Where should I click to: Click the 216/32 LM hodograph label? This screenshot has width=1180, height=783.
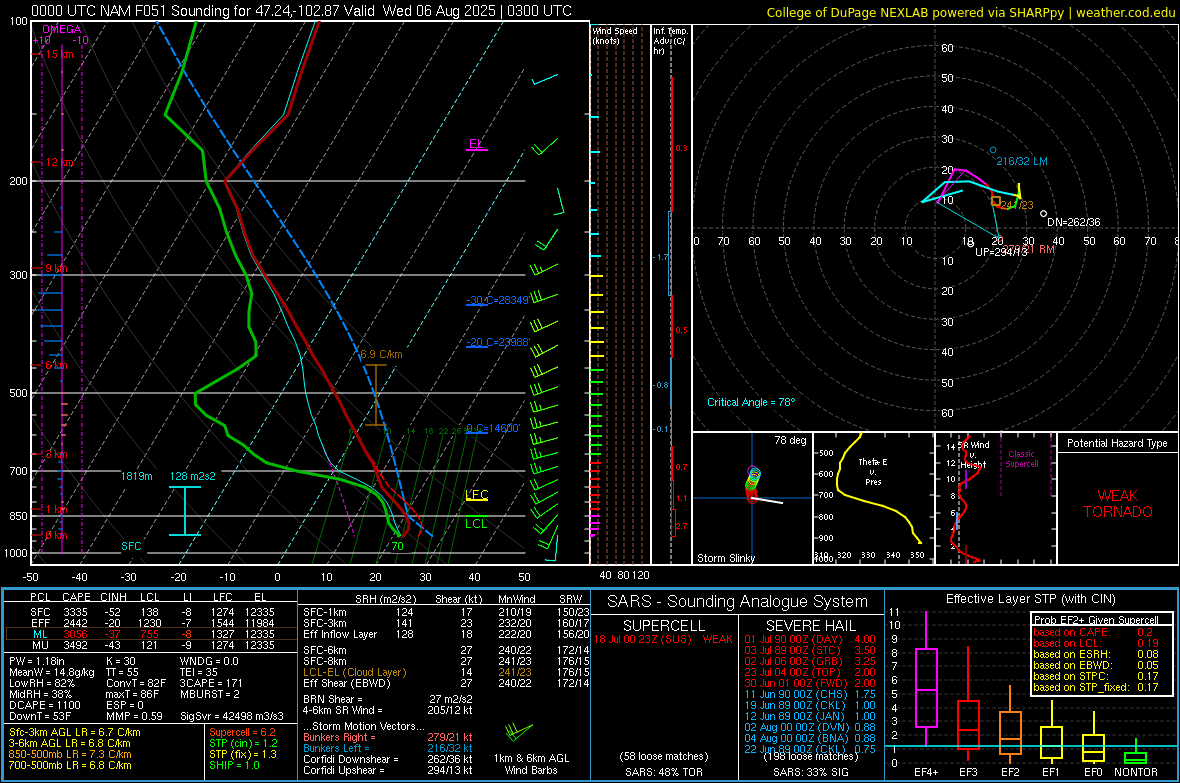pos(1022,161)
